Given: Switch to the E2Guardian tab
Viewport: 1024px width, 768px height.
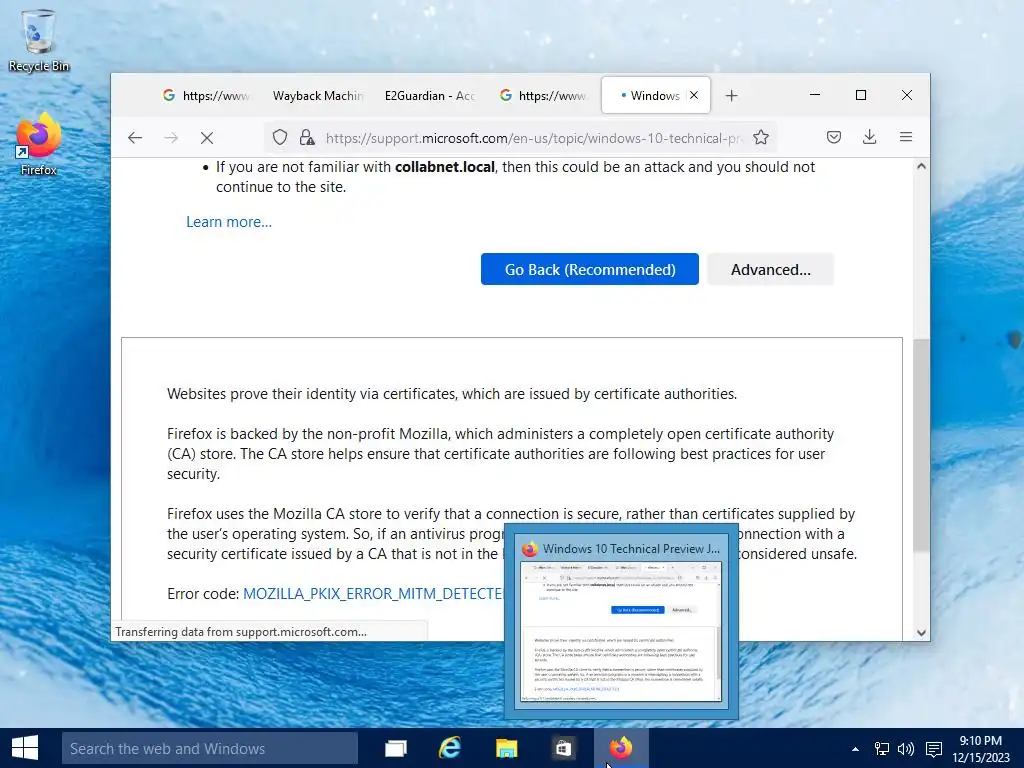Looking at the screenshot, I should click(x=429, y=96).
